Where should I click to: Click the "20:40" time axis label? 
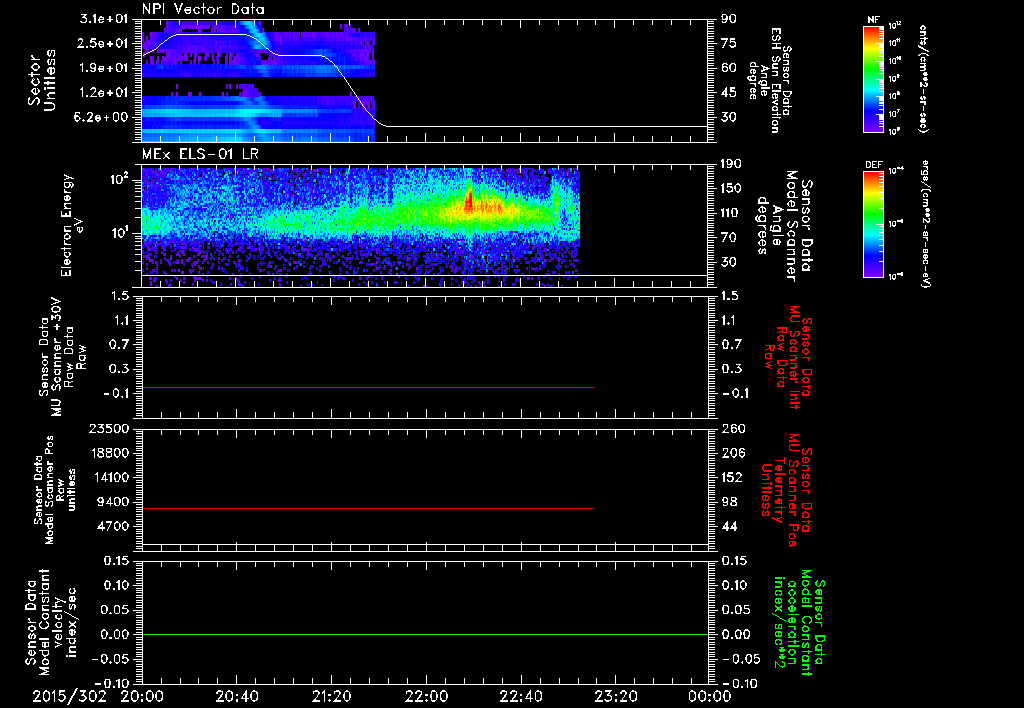click(236, 696)
